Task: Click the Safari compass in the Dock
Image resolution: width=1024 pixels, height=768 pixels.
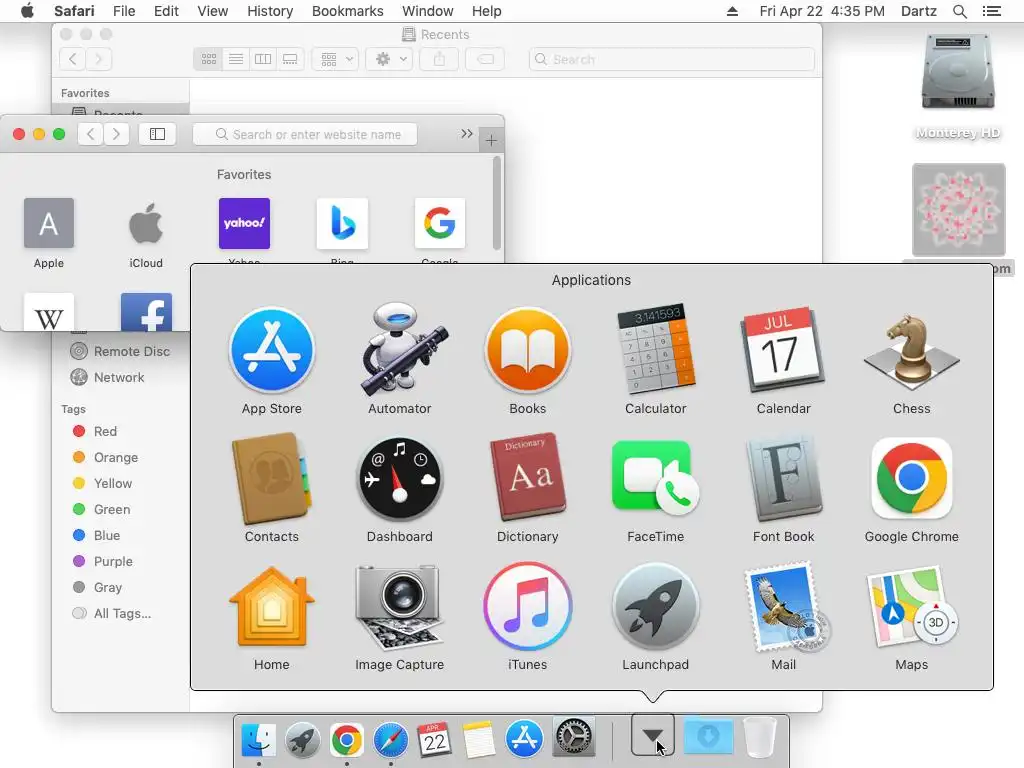Action: (x=391, y=739)
